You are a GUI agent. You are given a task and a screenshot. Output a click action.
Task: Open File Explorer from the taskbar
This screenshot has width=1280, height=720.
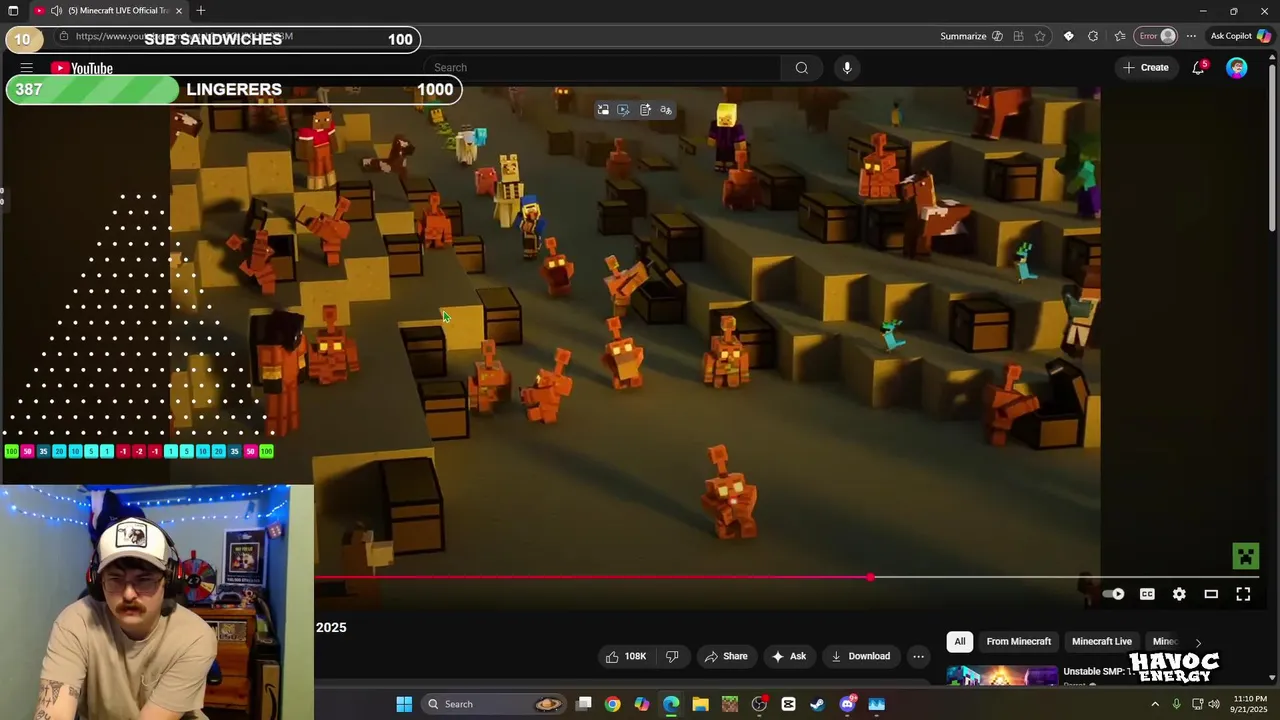pos(700,704)
